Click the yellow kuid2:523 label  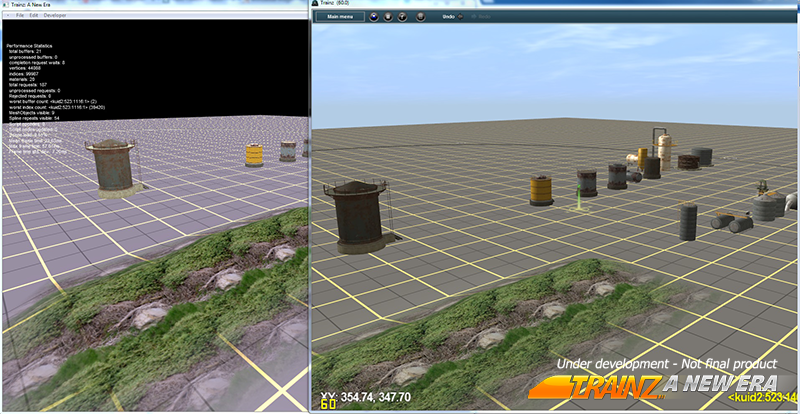[x=763, y=397]
